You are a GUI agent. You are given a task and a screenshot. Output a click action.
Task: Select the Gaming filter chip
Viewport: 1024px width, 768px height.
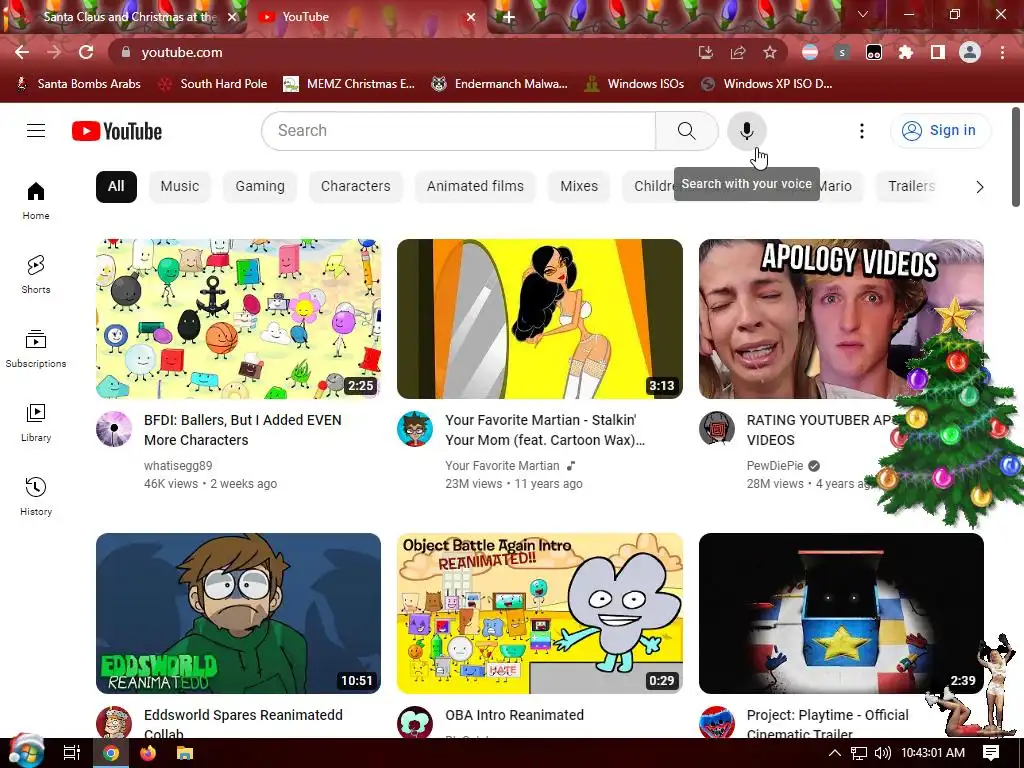pos(260,187)
